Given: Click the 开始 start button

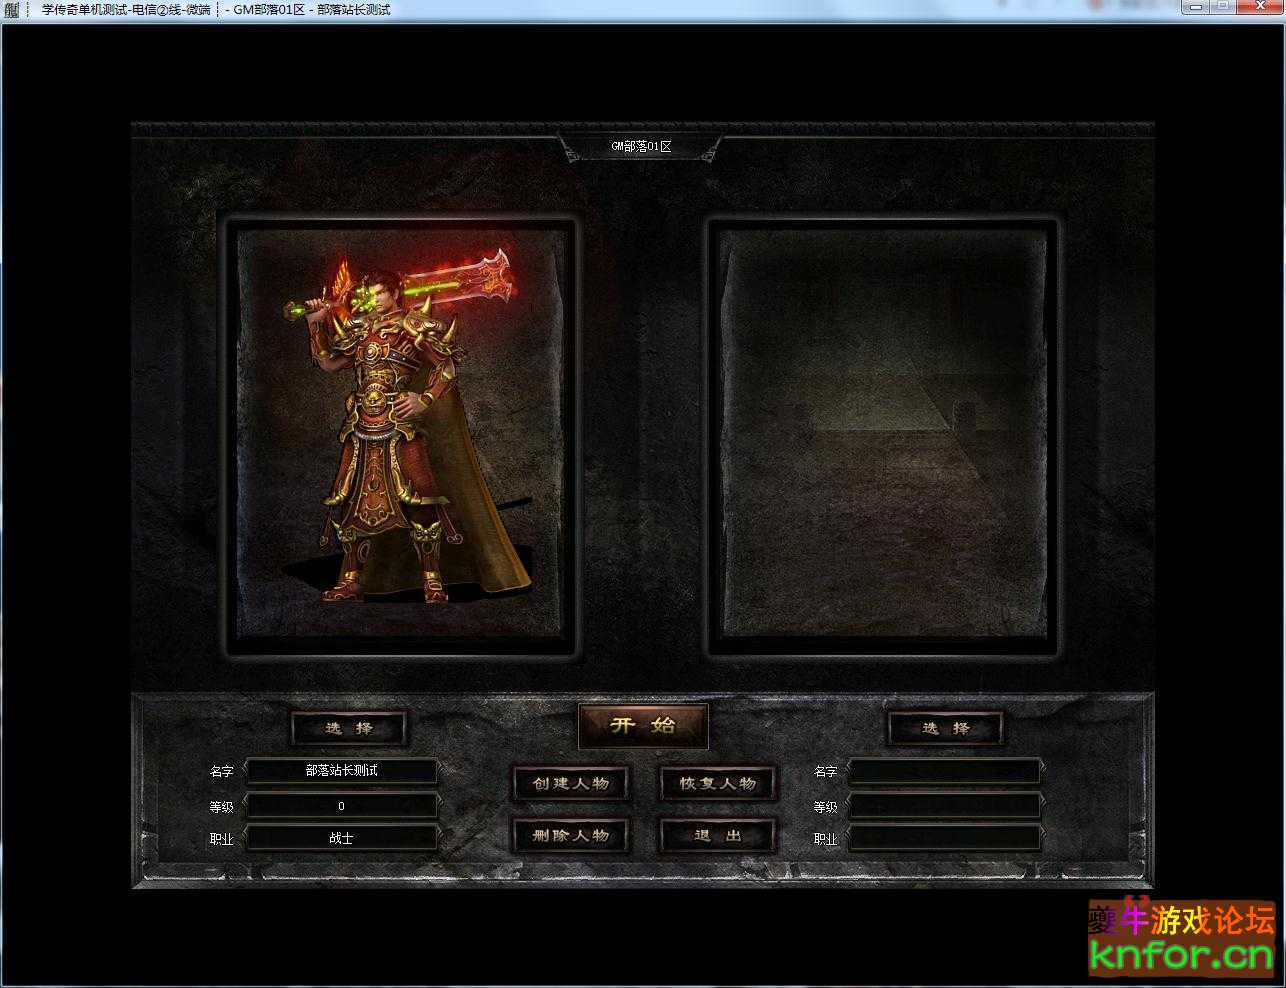Looking at the screenshot, I should coord(643,726).
